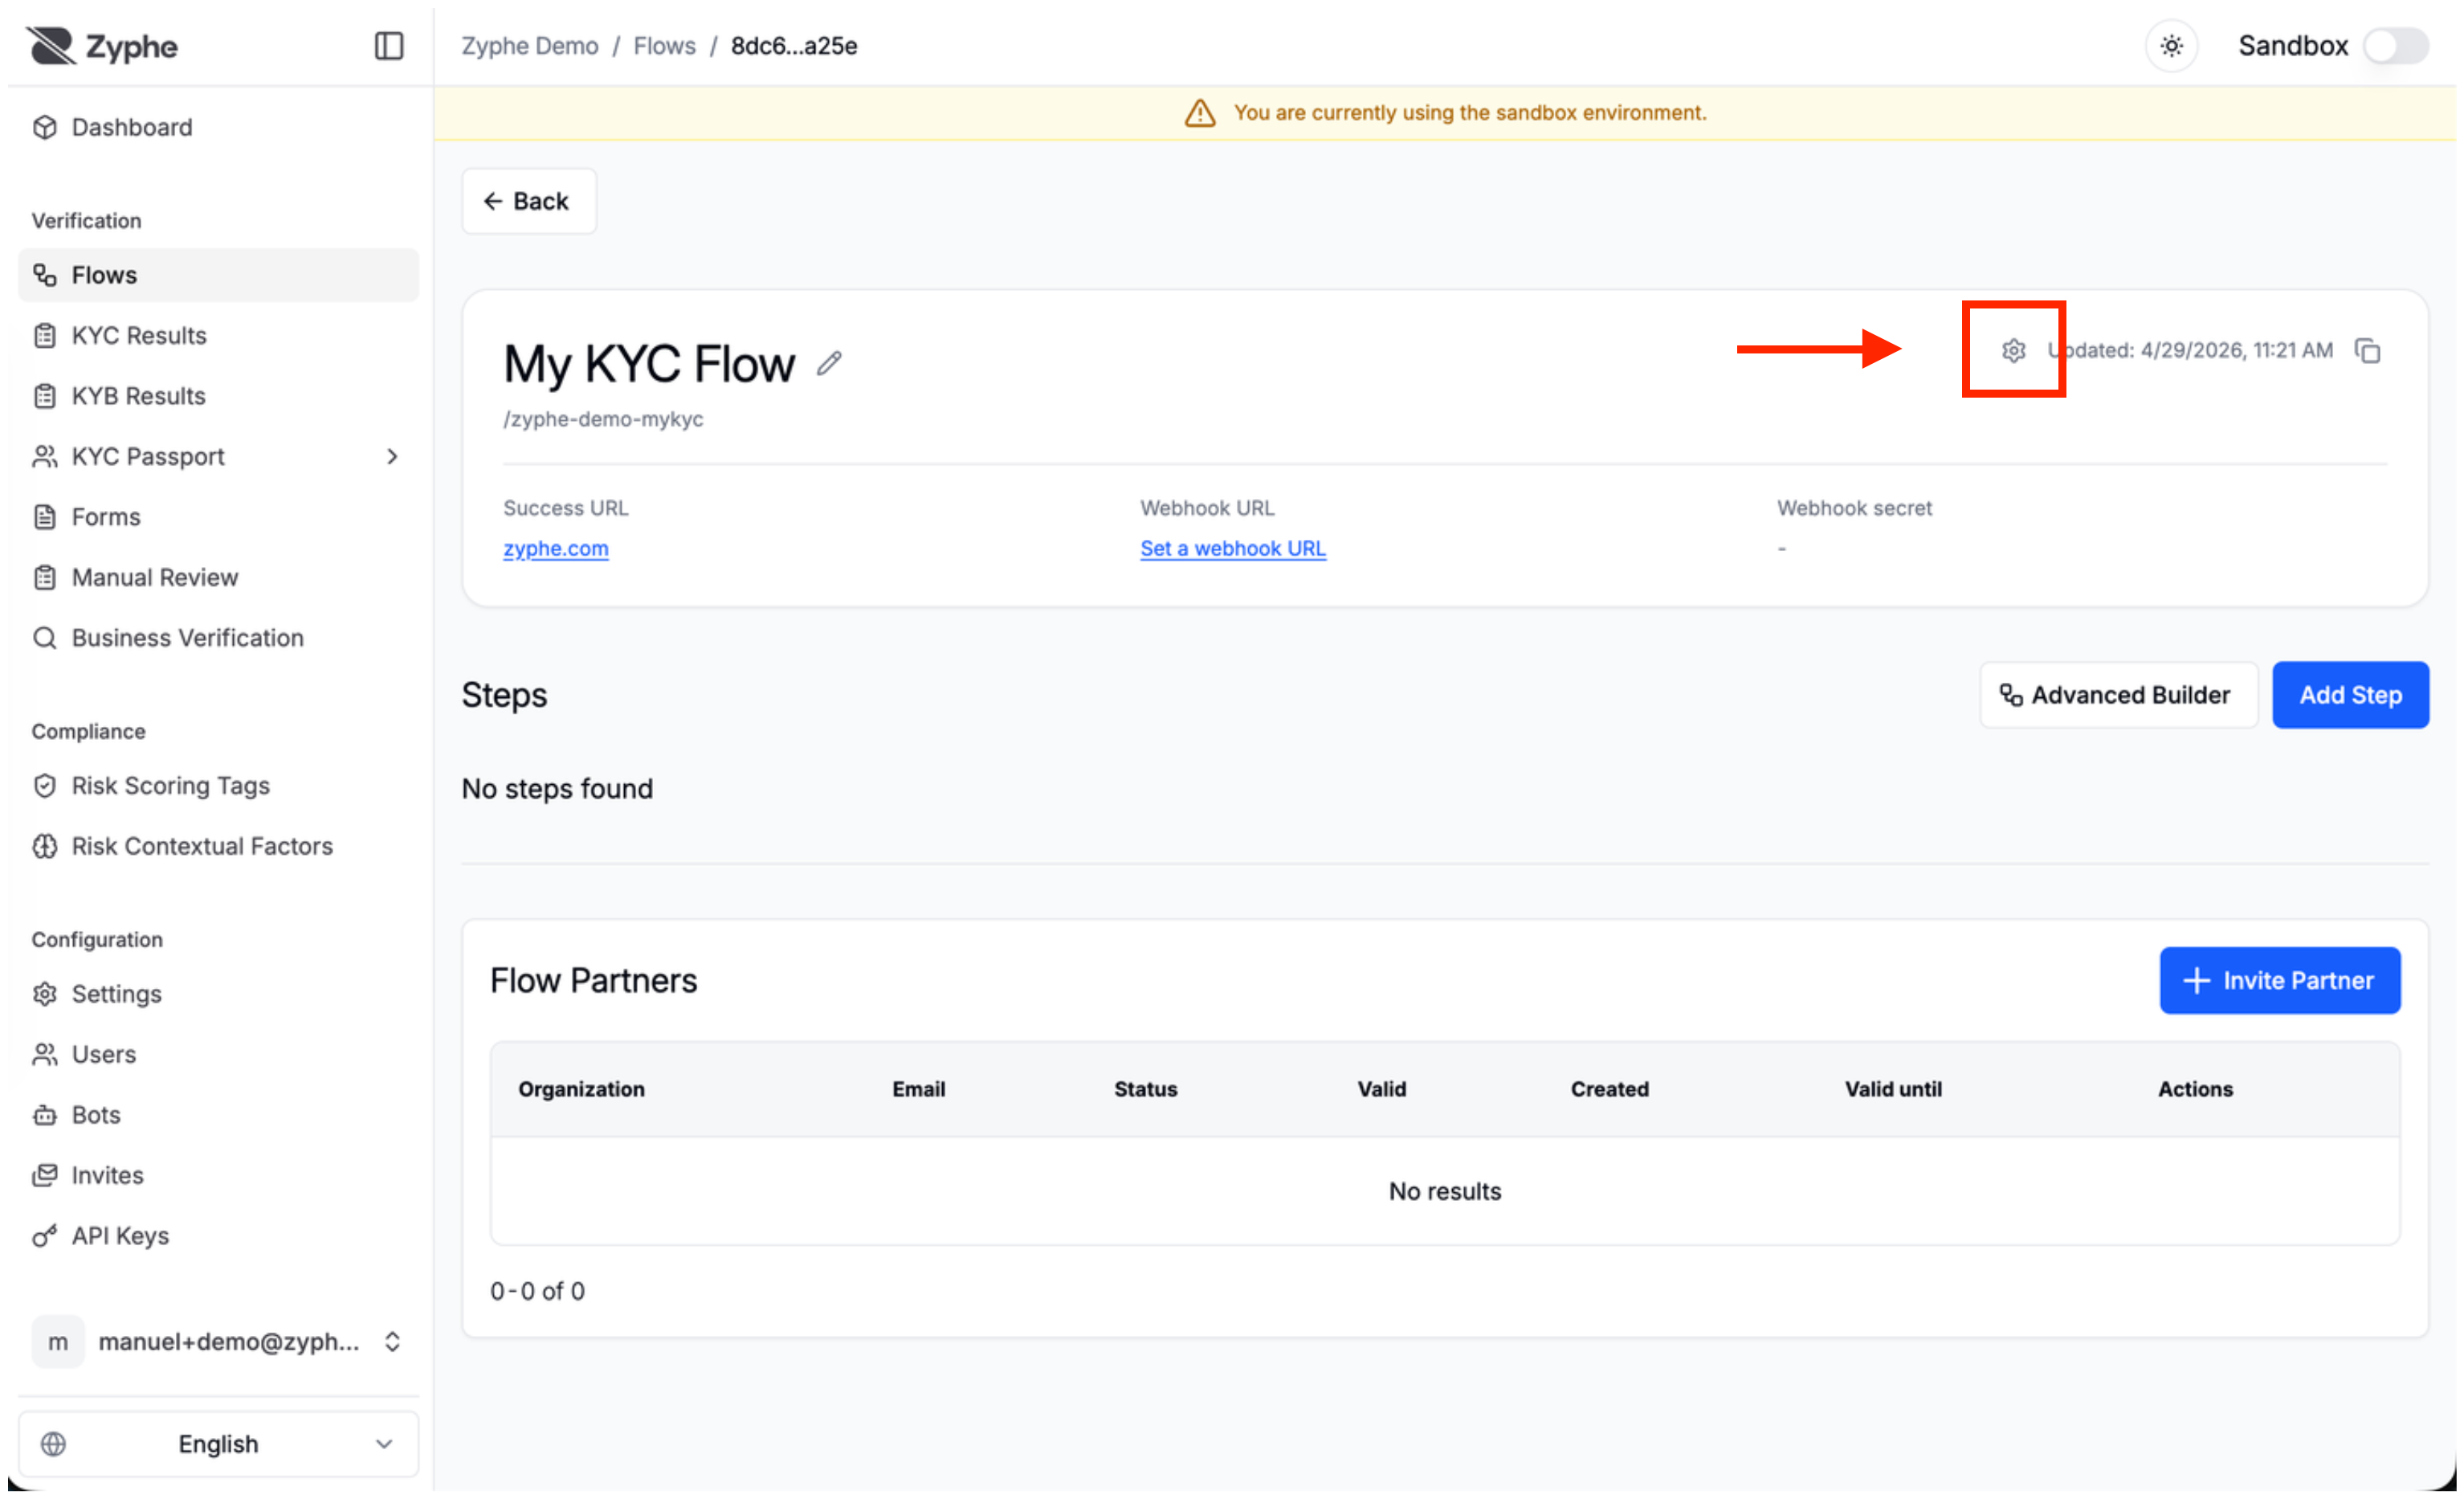Click the Valid until column header
This screenshot has width=2464, height=1499.
click(1893, 1089)
